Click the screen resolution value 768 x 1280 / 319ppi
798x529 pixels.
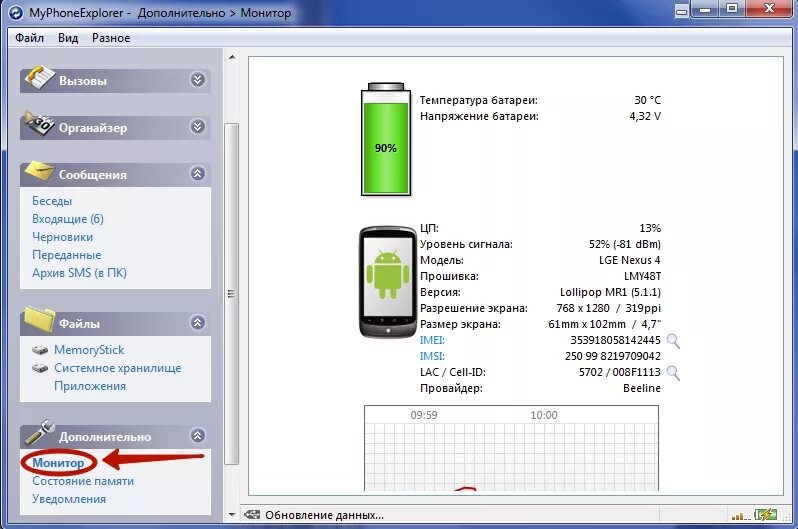609,309
